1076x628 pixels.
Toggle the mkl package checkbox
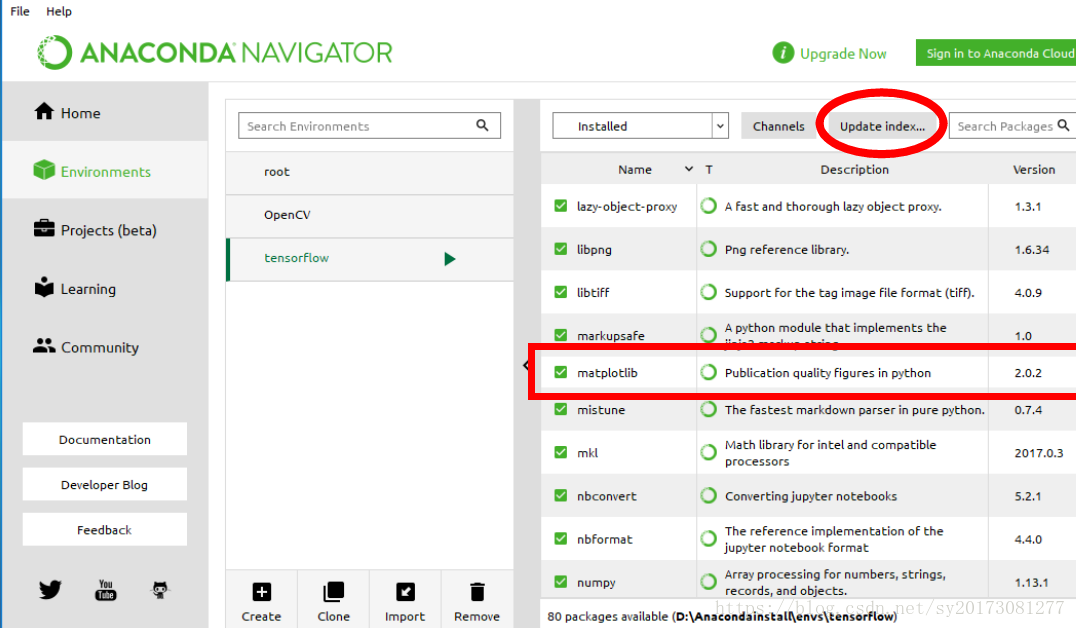pyautogui.click(x=561, y=452)
